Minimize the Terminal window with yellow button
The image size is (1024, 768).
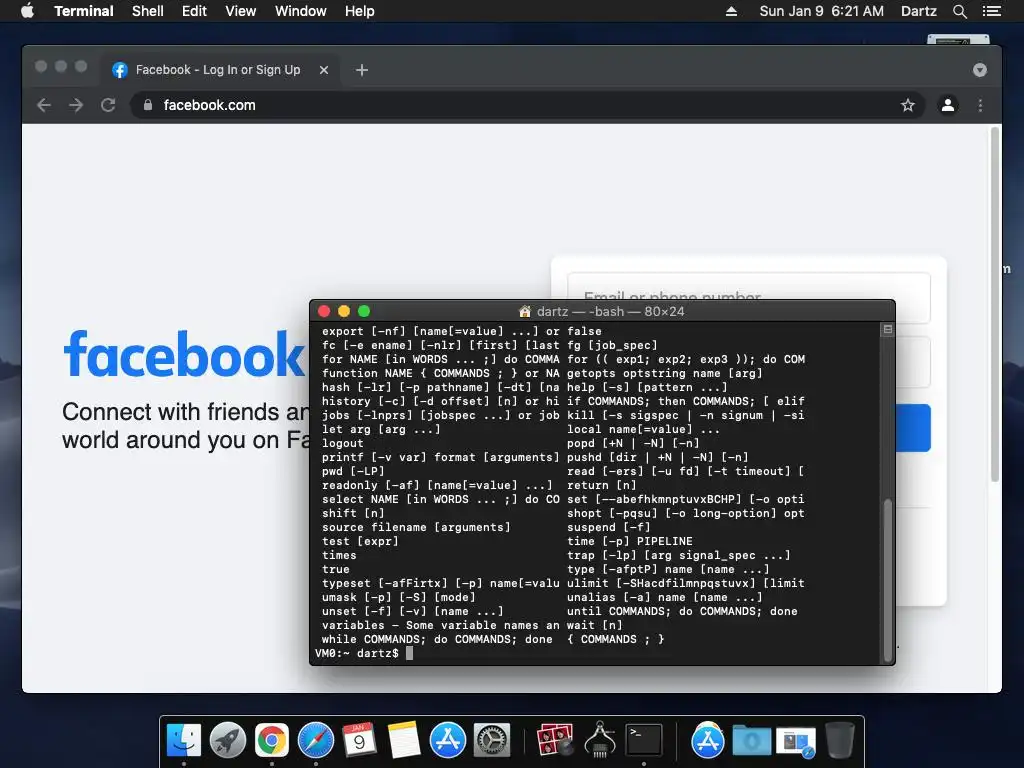[x=344, y=312]
